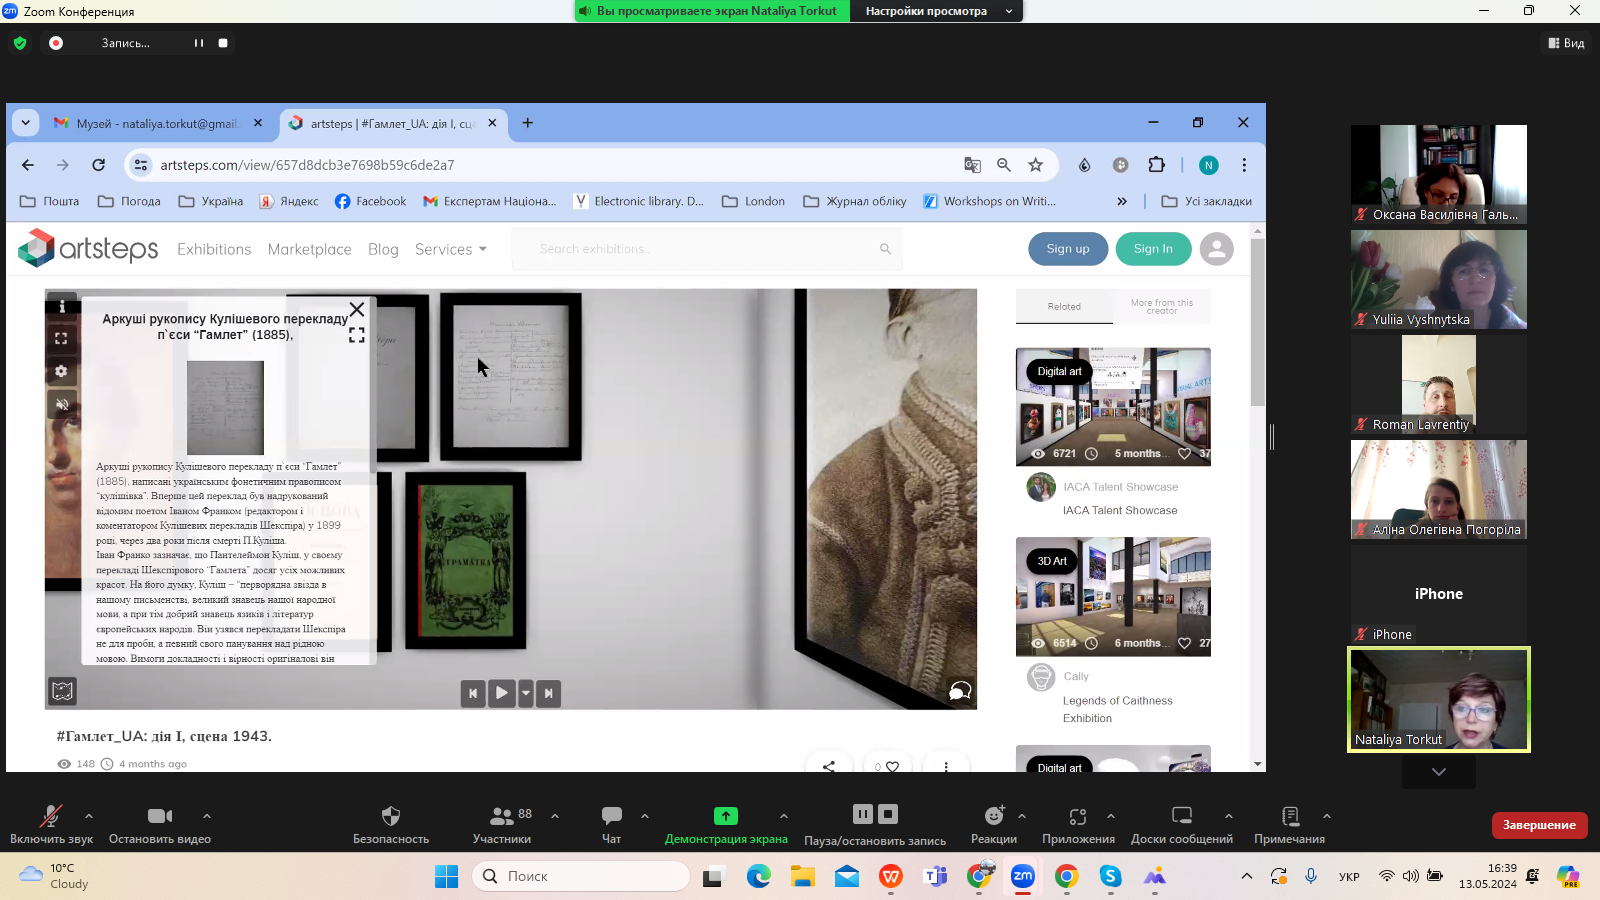Turn on microphone in Zoom

pos(51,824)
